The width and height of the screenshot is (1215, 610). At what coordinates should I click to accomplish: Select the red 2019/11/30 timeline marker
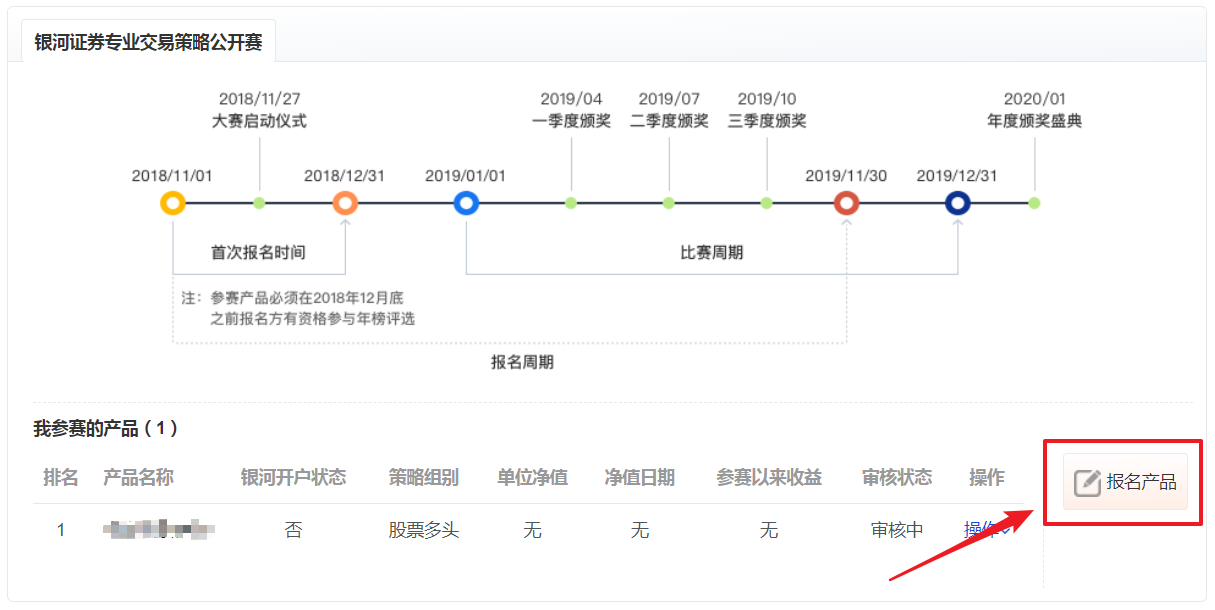[x=846, y=204]
